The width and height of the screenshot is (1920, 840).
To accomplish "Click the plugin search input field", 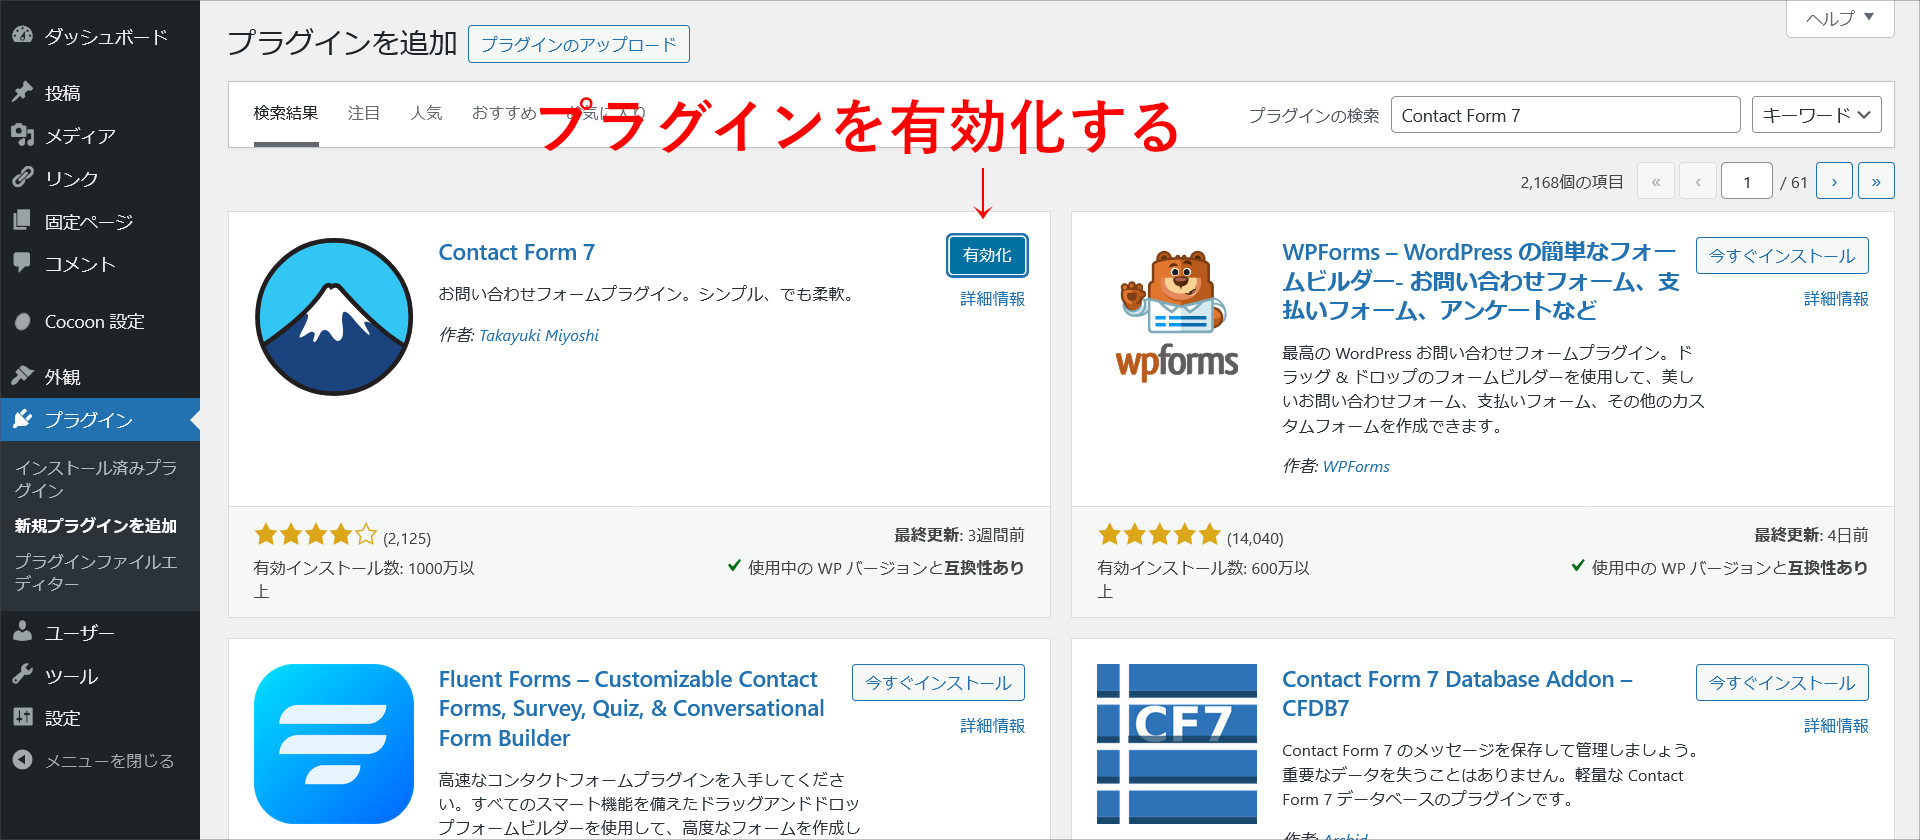I will click(x=1565, y=115).
